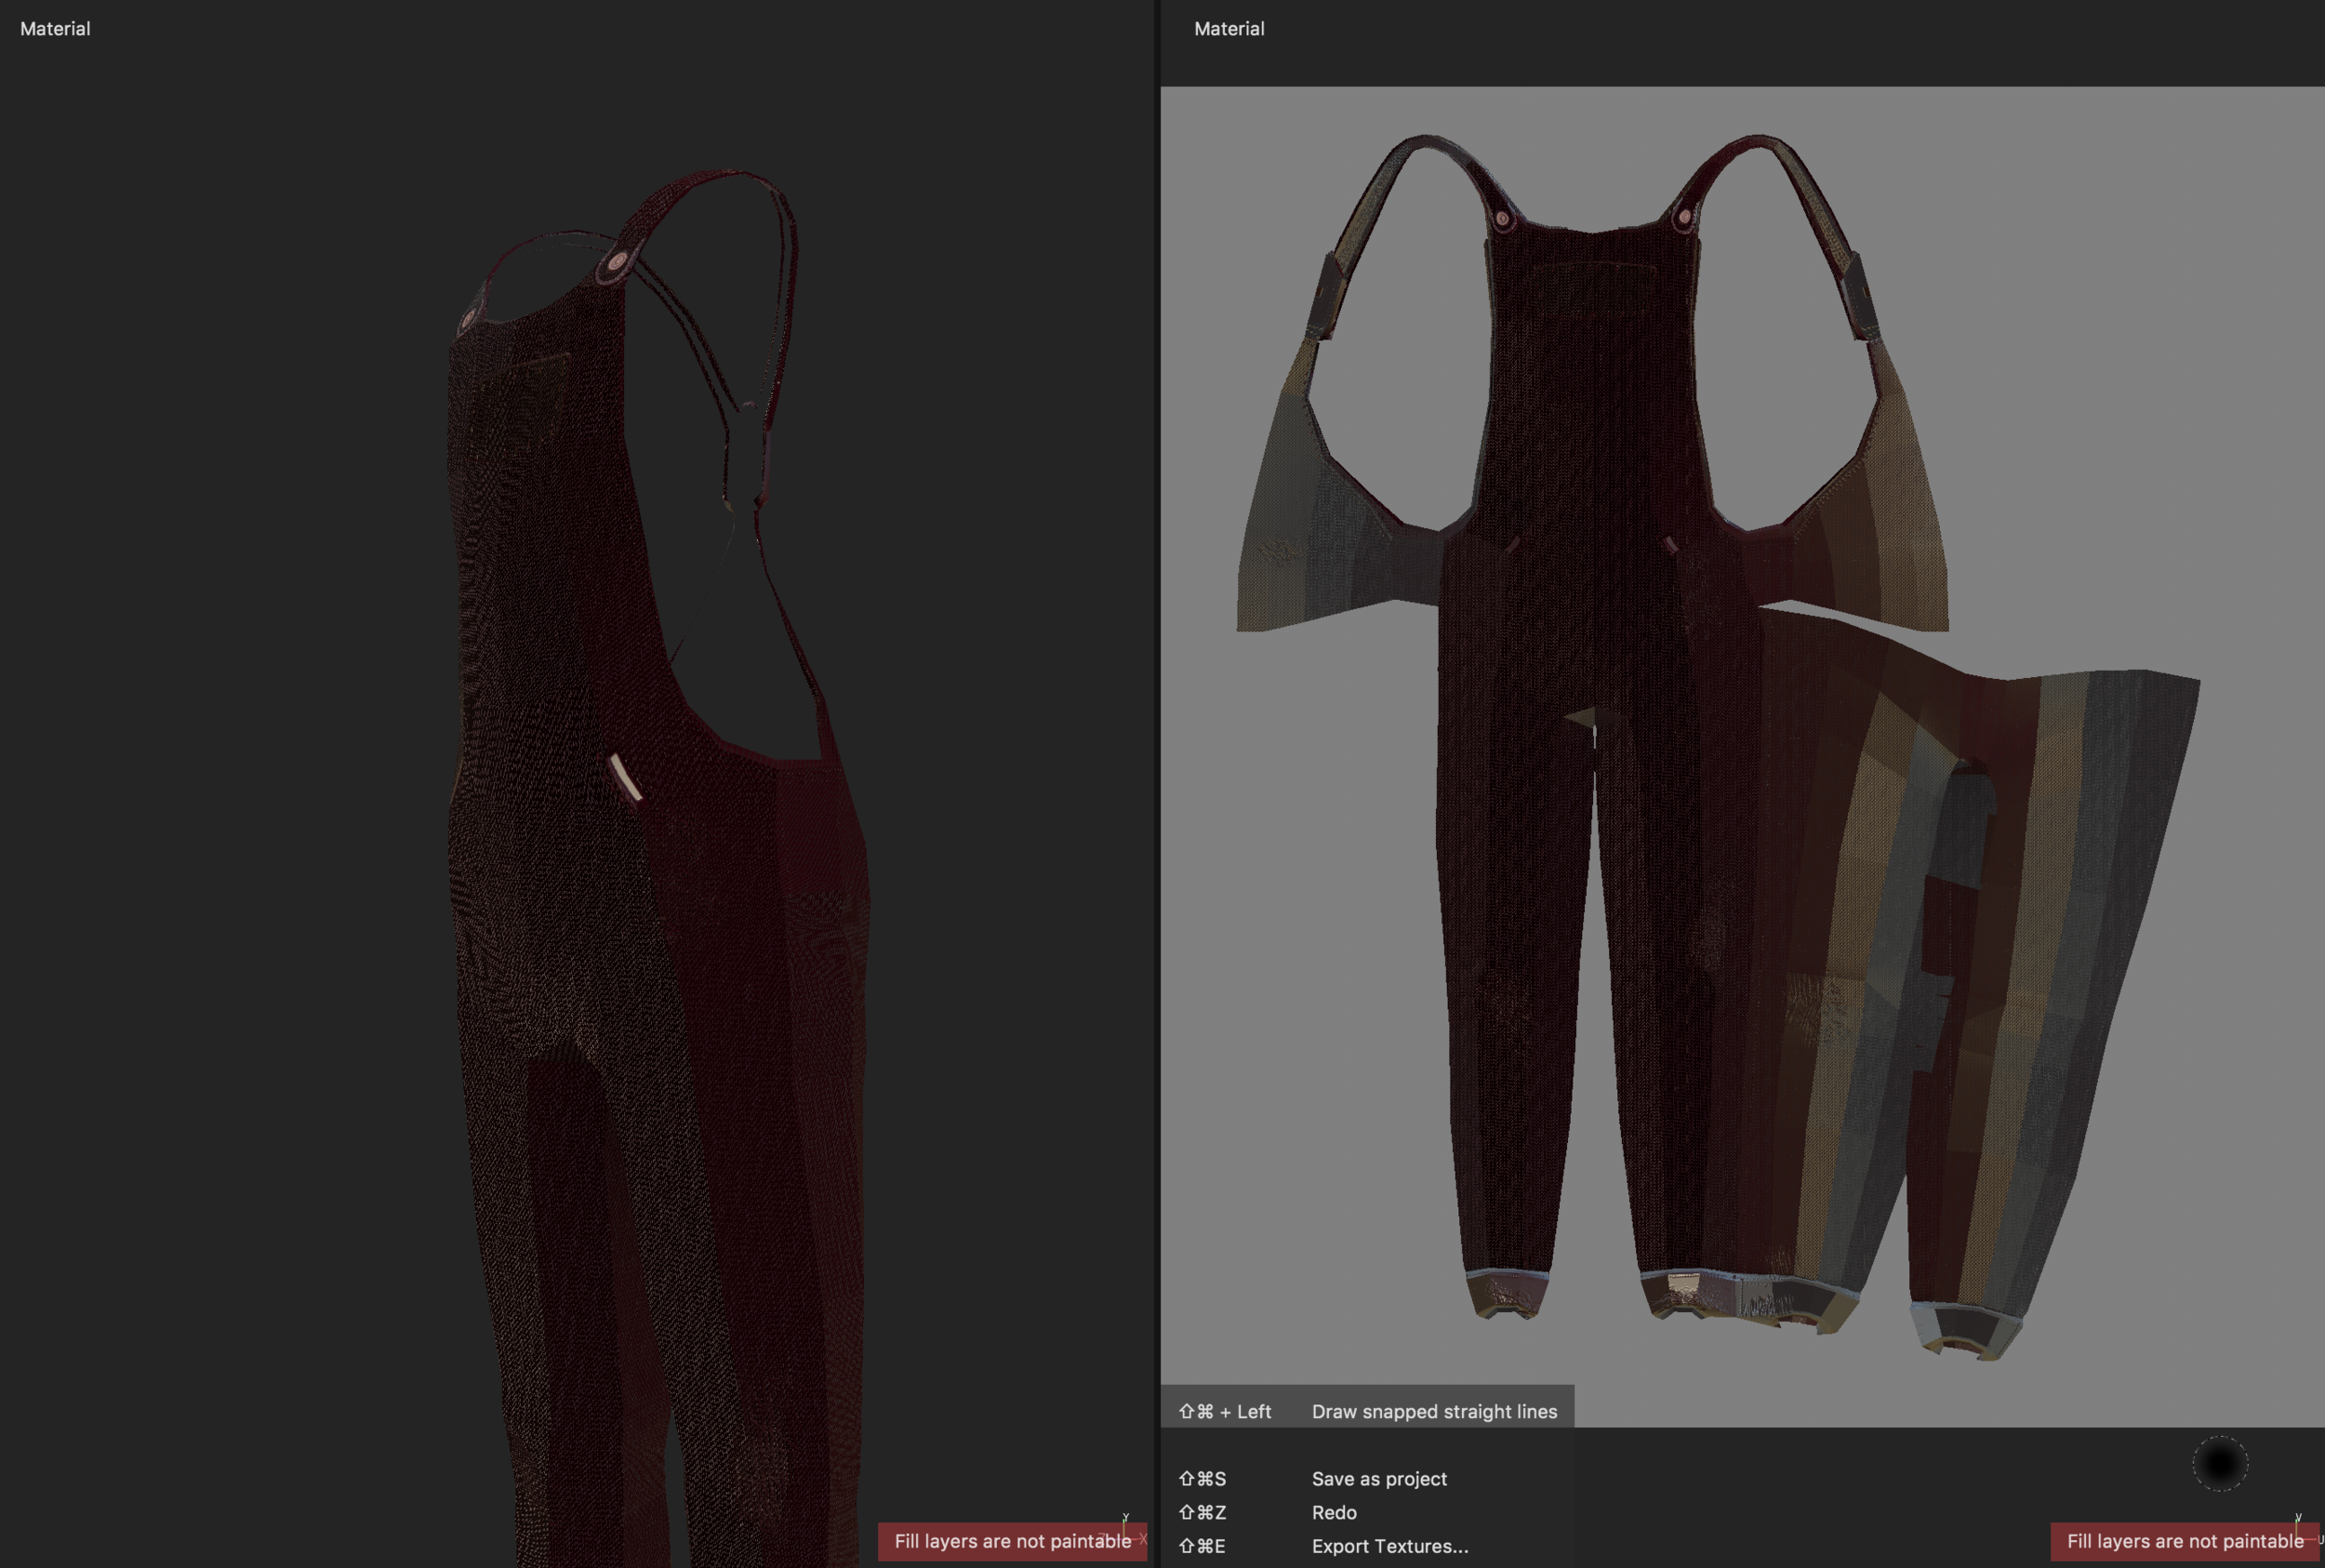2325x1568 pixels.
Task: Click the right round button on the 2D overalls
Action: [x=1683, y=217]
